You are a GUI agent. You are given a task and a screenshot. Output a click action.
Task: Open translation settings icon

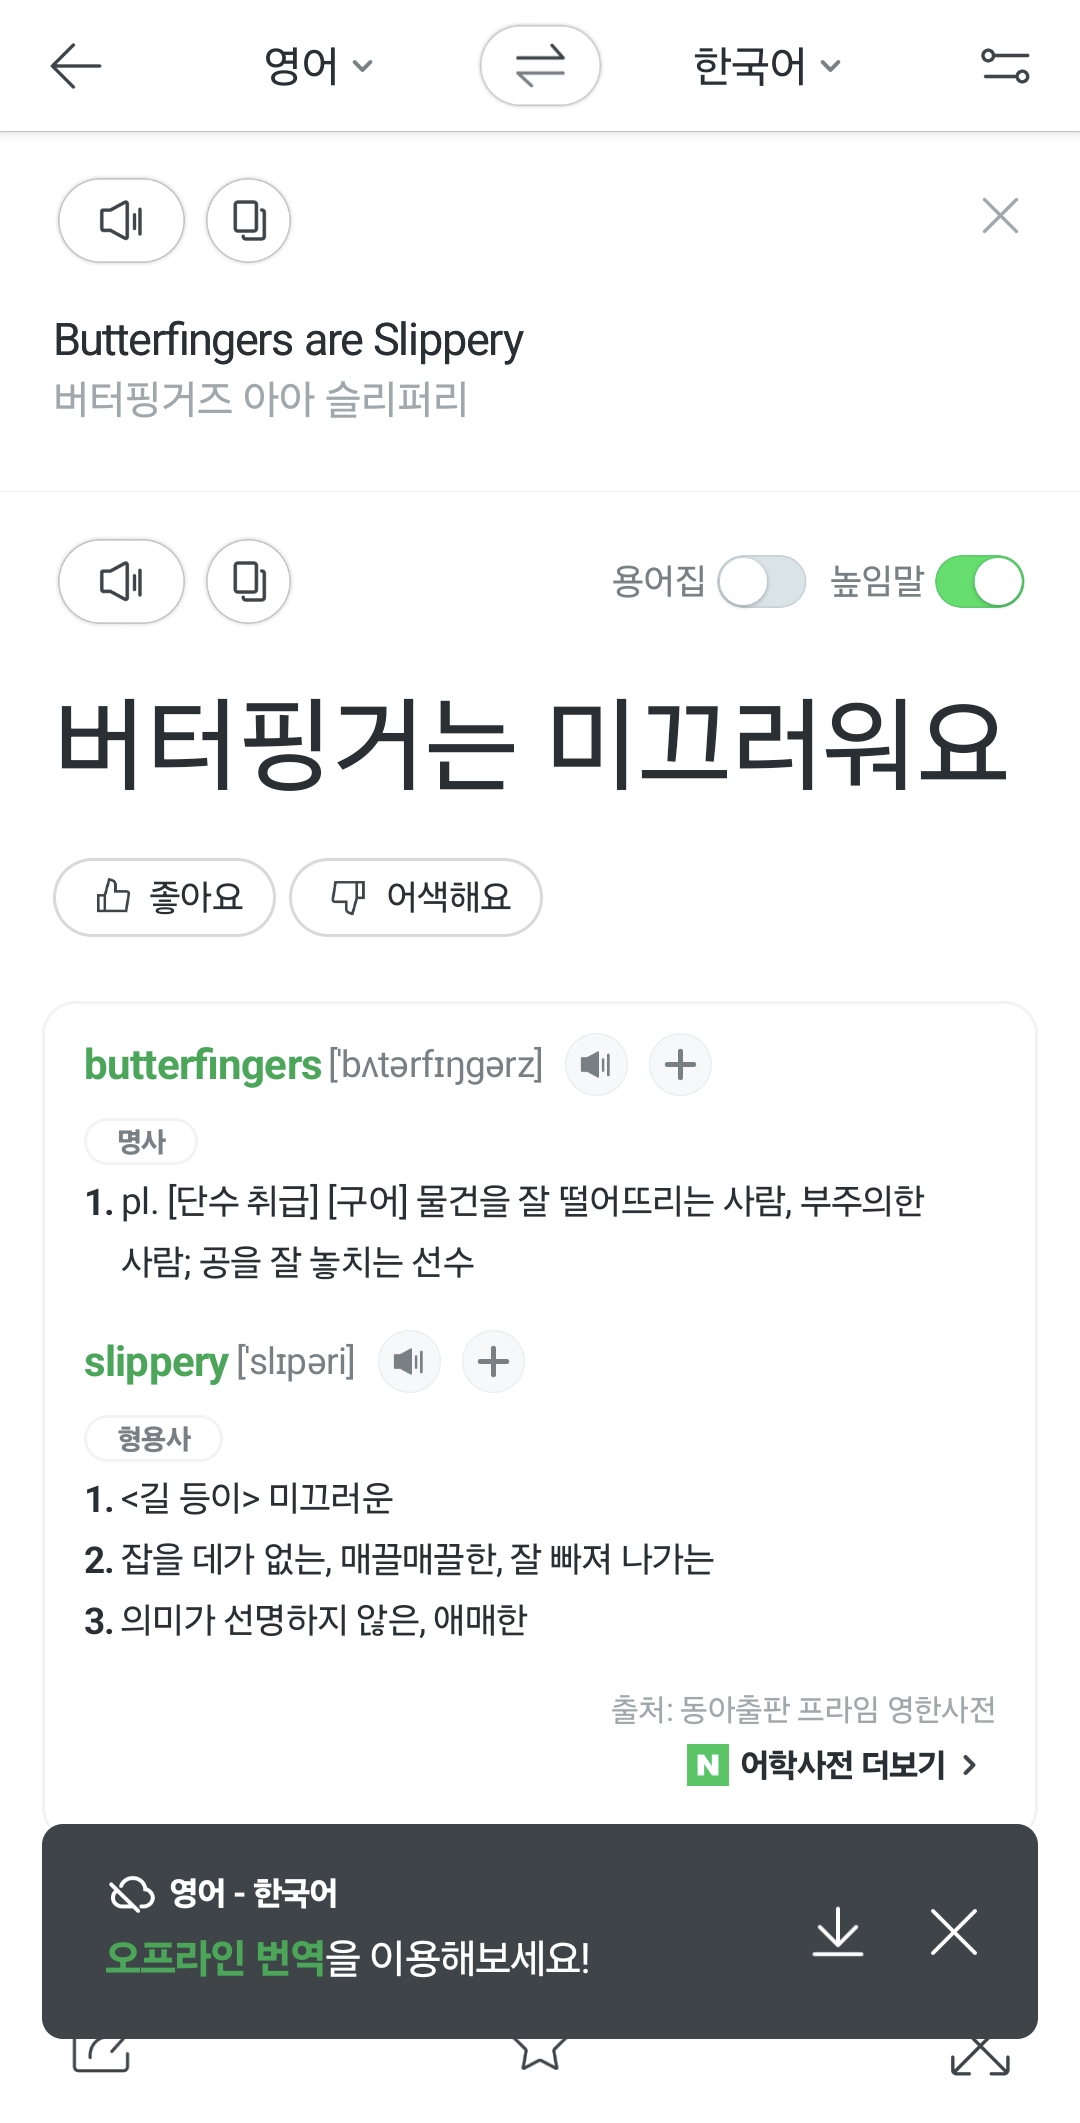pyautogui.click(x=1004, y=66)
